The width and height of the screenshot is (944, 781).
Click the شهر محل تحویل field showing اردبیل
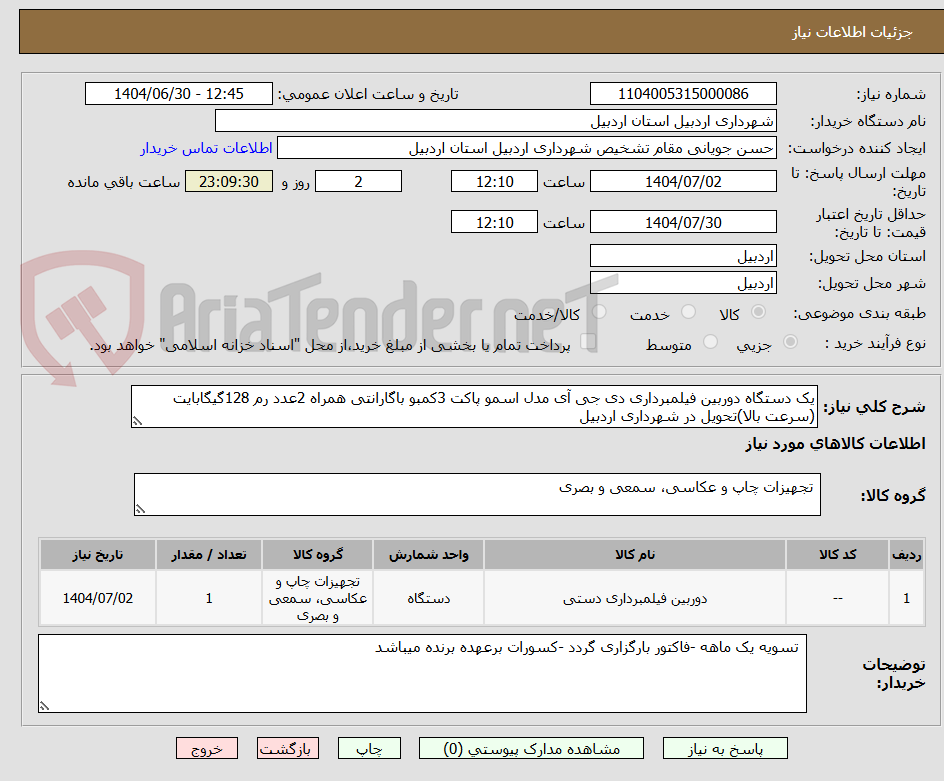pyautogui.click(x=683, y=283)
